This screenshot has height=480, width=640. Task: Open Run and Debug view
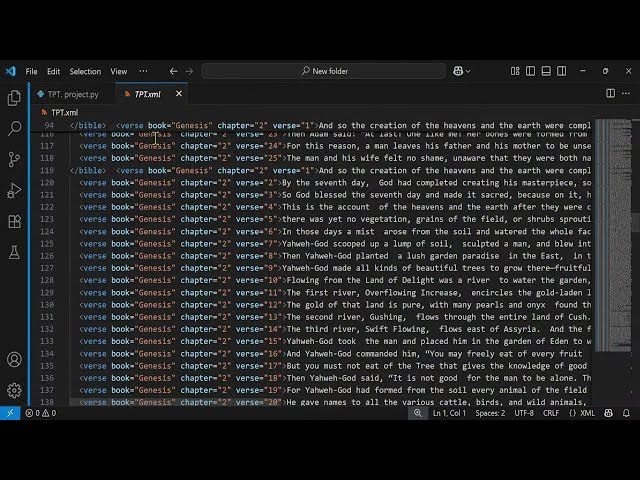(14, 191)
